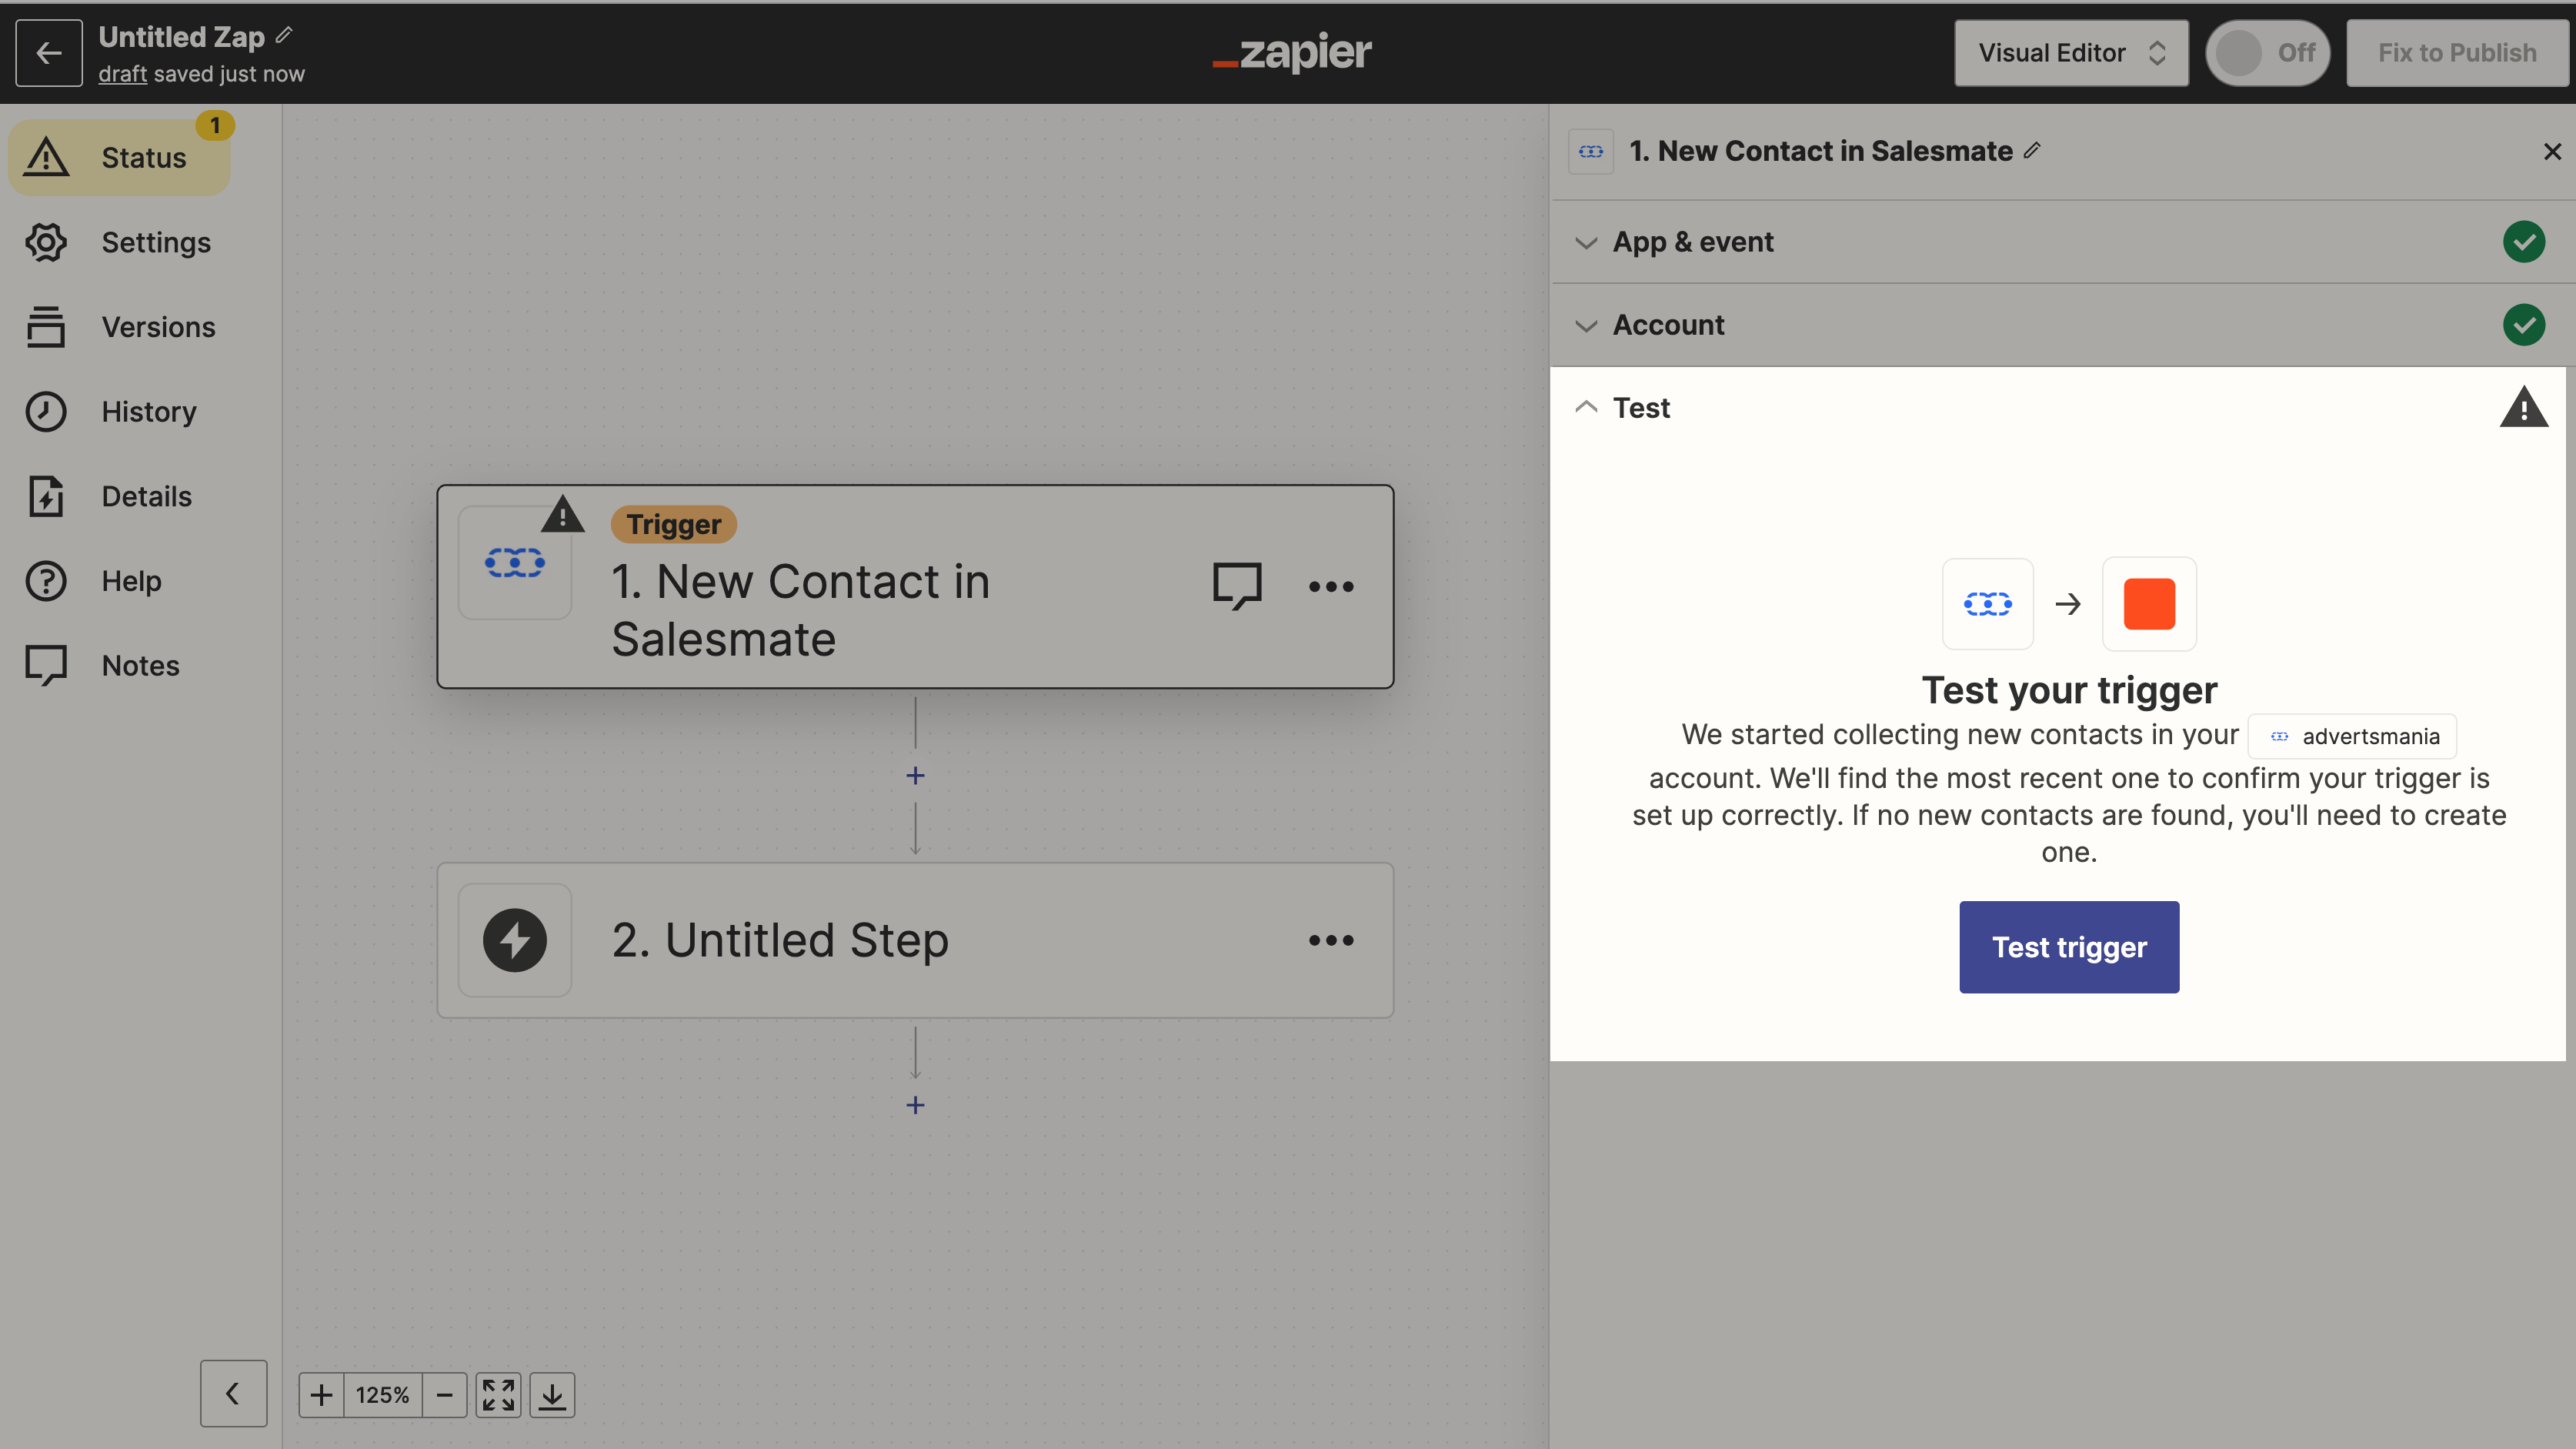
Task: Click the back arrow button
Action: point(48,53)
